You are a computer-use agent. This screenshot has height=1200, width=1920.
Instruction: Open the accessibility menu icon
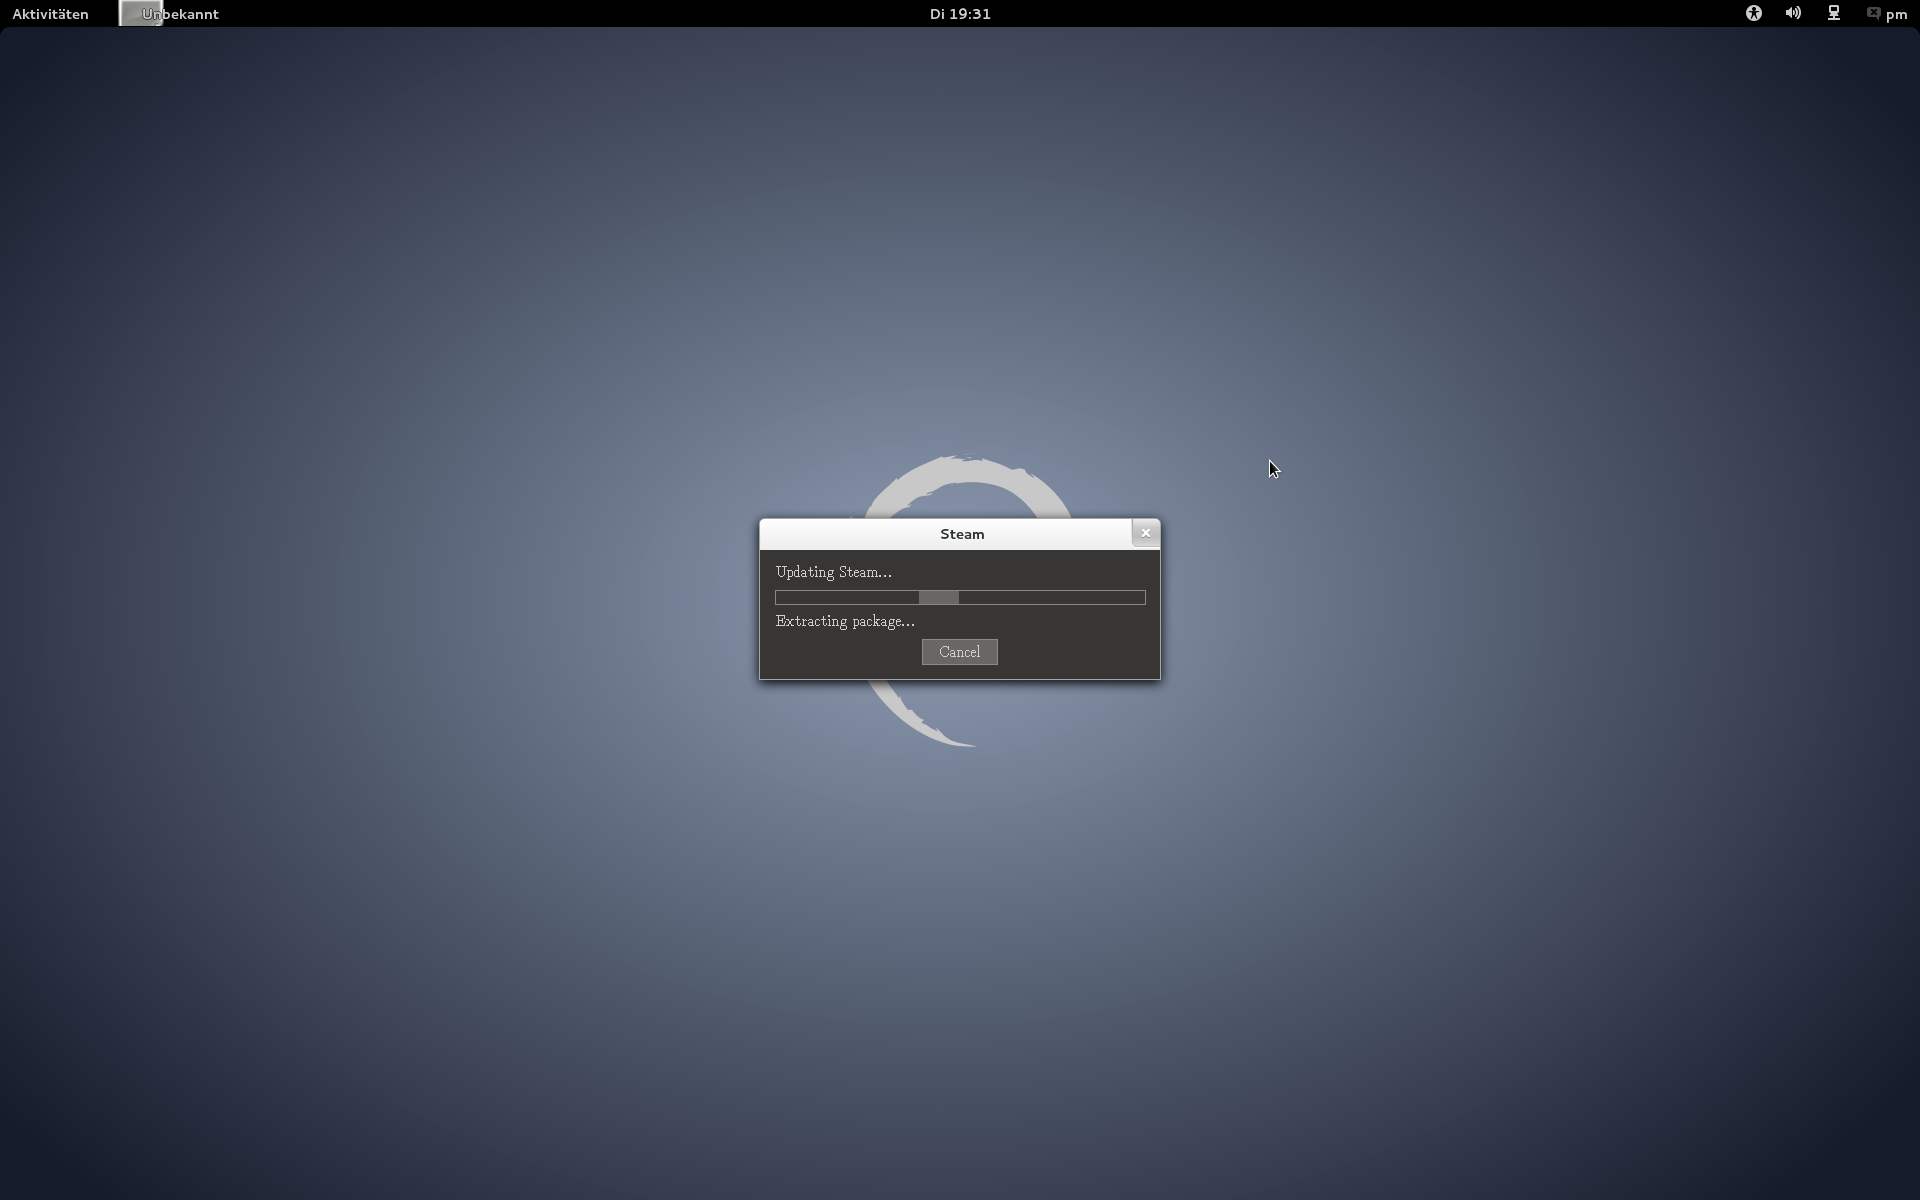click(x=1753, y=14)
